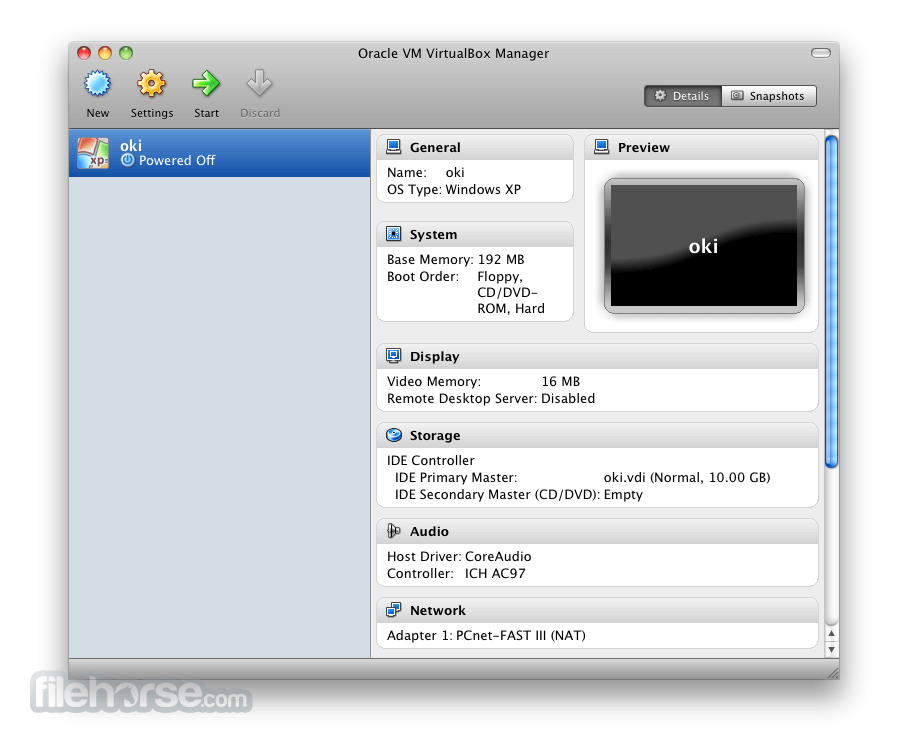Select the Windows XP icon for oki
Image resolution: width=907 pixels, height=743 pixels.
pos(93,153)
